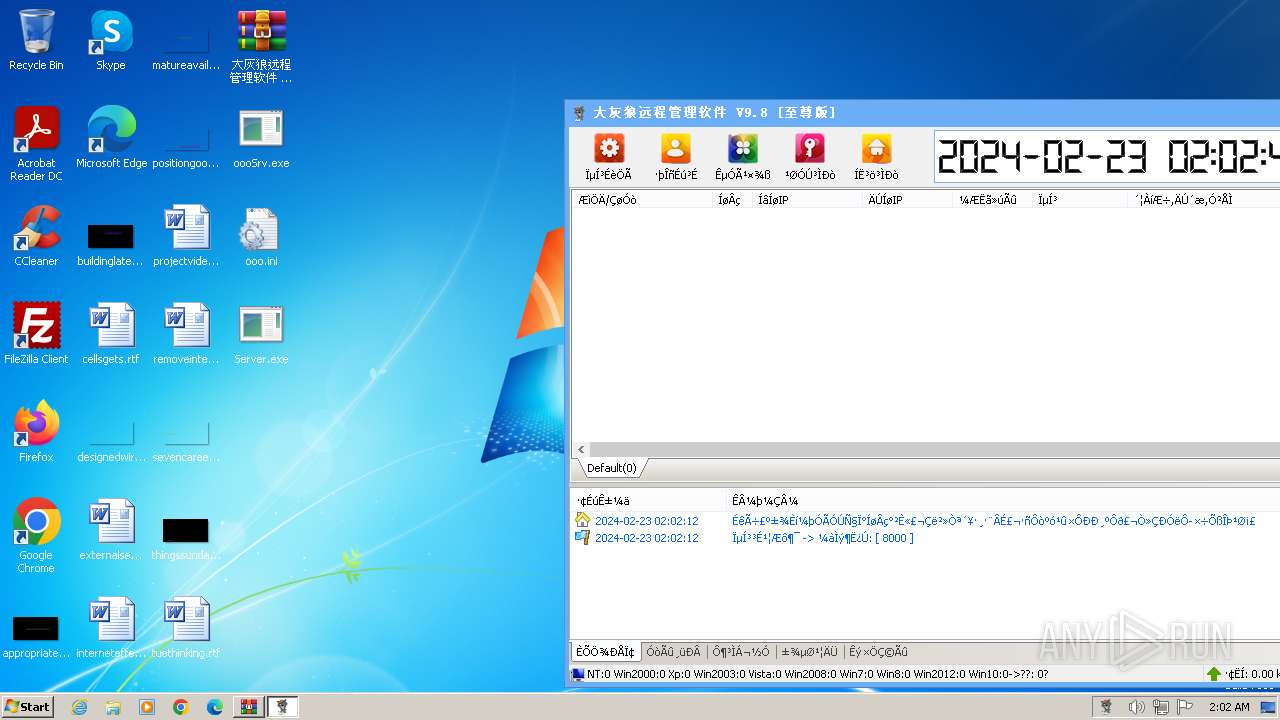Click the Chrome icon in the taskbar
Screen dimensions: 1280x720
pos(181,707)
